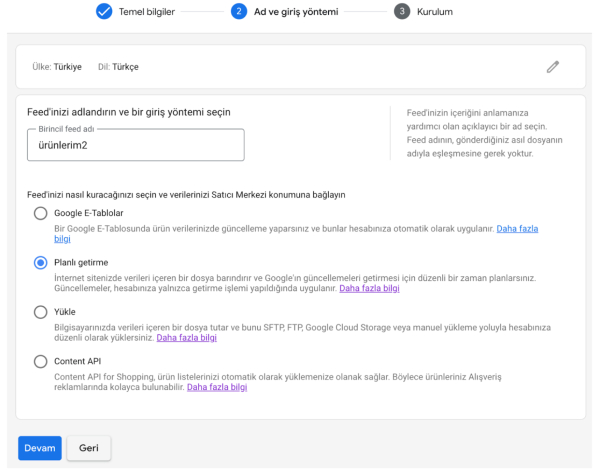Click the pencil edit icon for country and language
Viewport: 600px width, 474px height.
pyautogui.click(x=553, y=67)
